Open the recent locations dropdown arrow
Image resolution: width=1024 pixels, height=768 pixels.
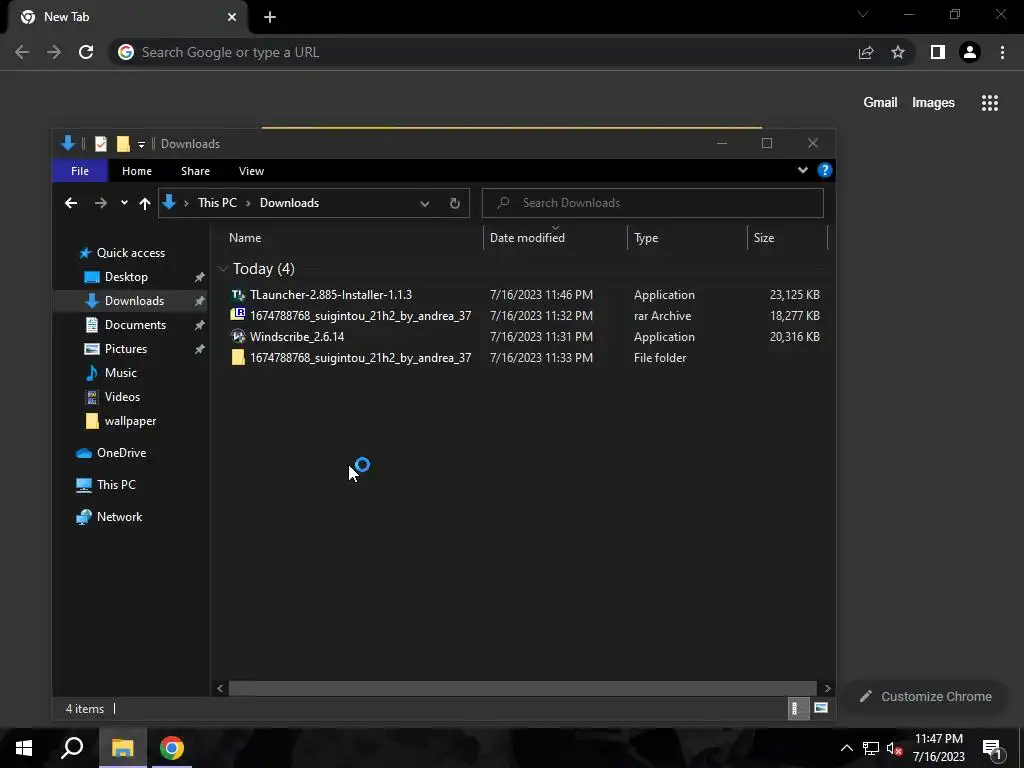click(124, 203)
